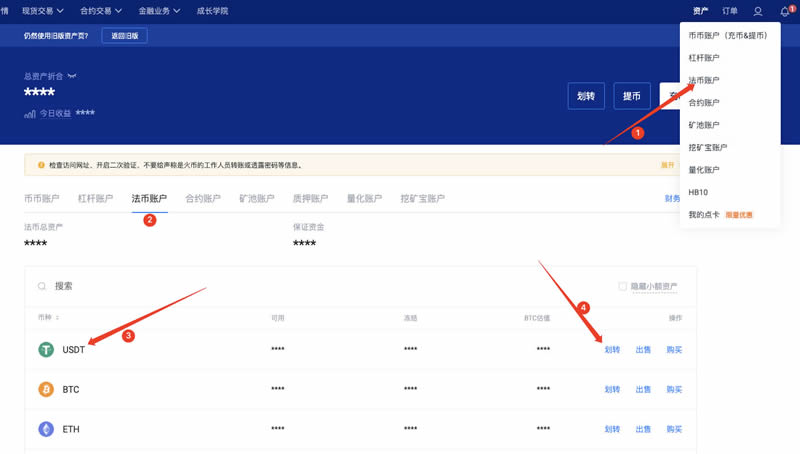Click into the 搜索 search field
This screenshot has height=454, width=800.
pyautogui.click(x=300, y=286)
